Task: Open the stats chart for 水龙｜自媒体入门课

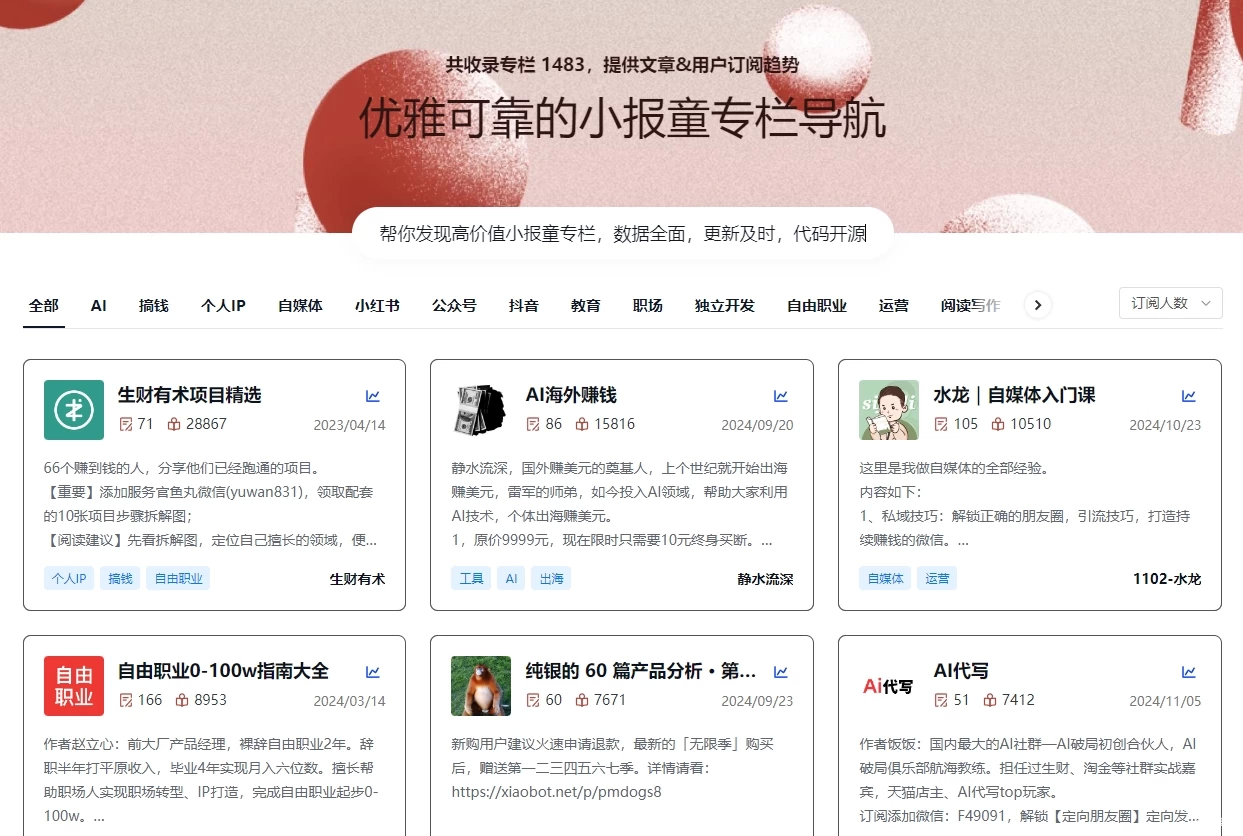Action: (x=1187, y=395)
